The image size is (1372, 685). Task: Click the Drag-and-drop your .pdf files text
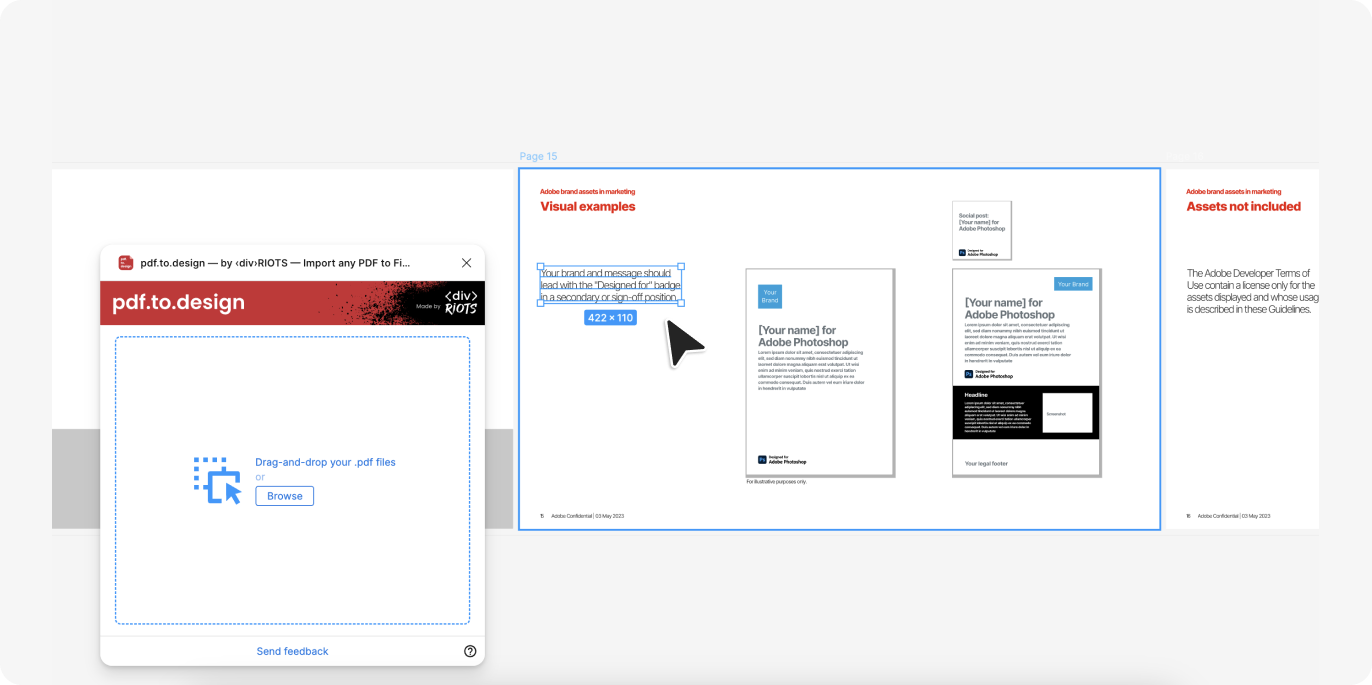(x=325, y=462)
